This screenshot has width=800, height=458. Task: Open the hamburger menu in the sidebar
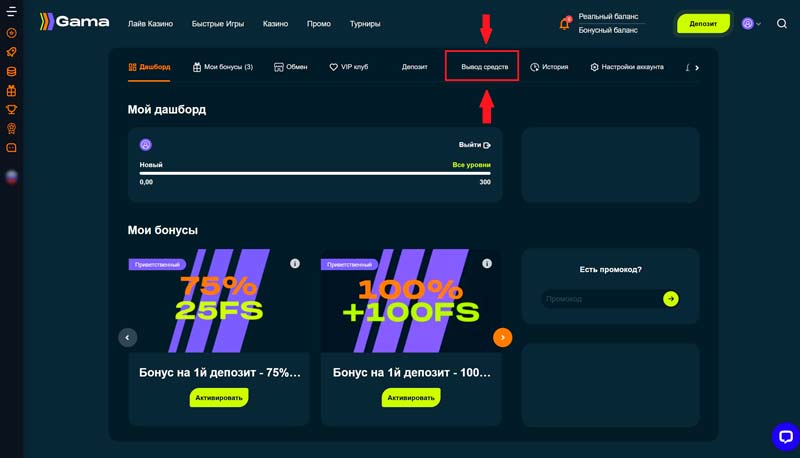tap(12, 11)
